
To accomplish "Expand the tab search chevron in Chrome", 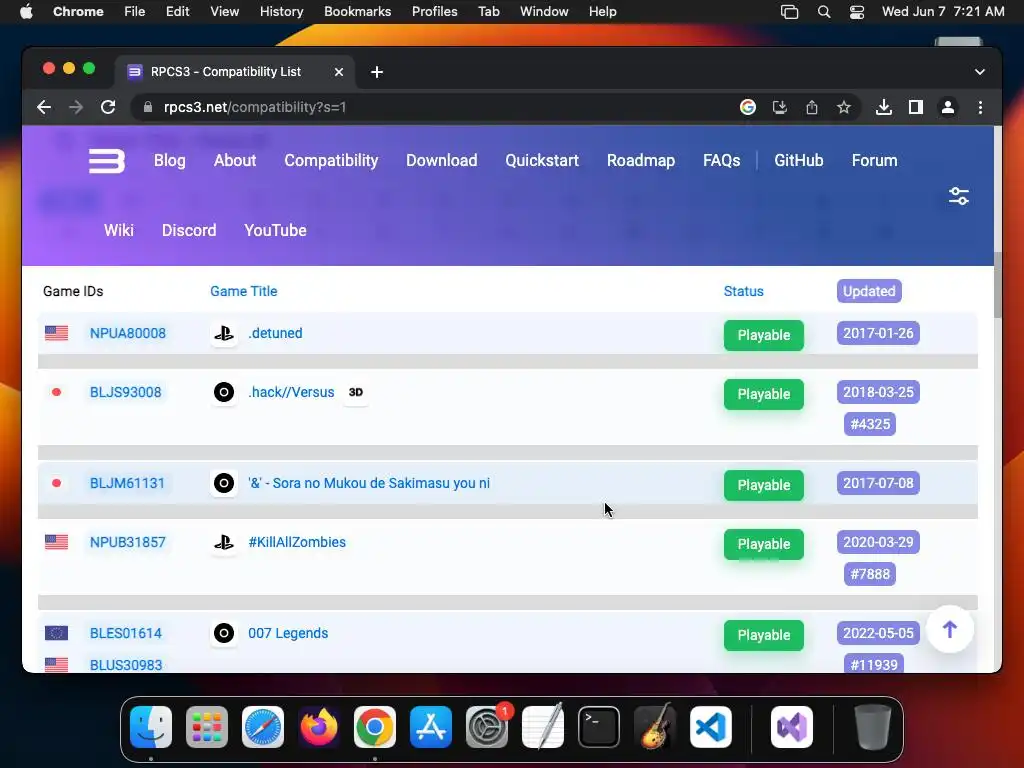I will (980, 72).
